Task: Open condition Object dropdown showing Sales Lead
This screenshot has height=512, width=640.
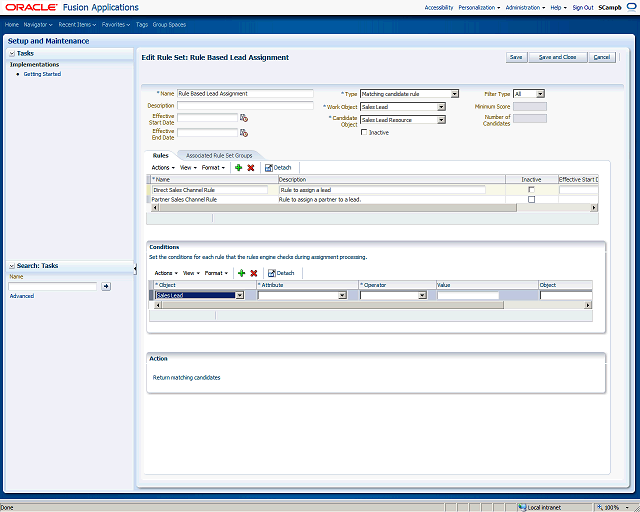Action: [240, 295]
